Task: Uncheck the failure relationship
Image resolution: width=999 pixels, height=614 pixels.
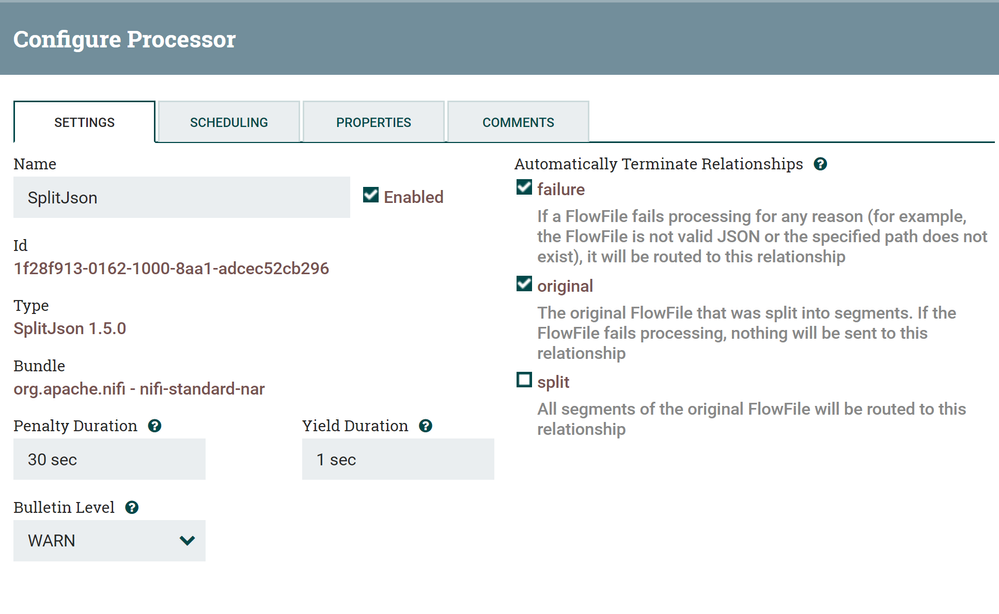Action: (x=523, y=187)
